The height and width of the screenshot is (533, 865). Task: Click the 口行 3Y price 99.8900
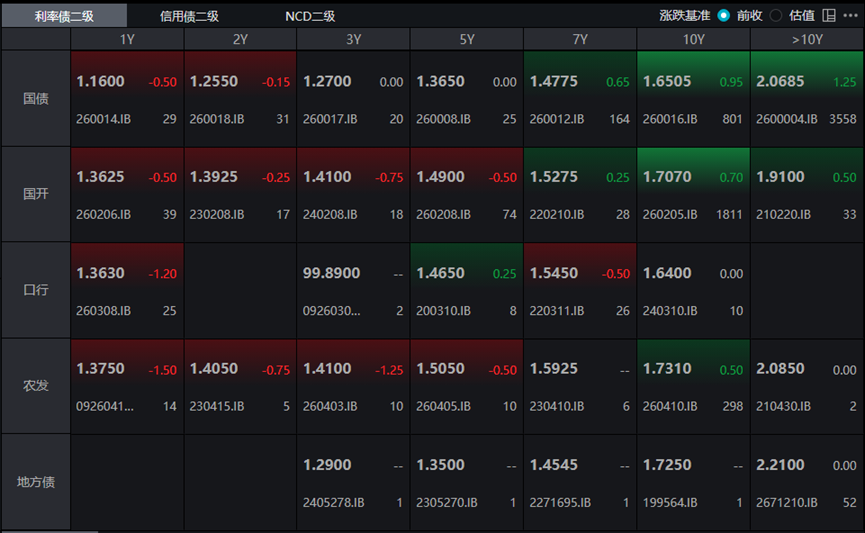click(x=332, y=273)
